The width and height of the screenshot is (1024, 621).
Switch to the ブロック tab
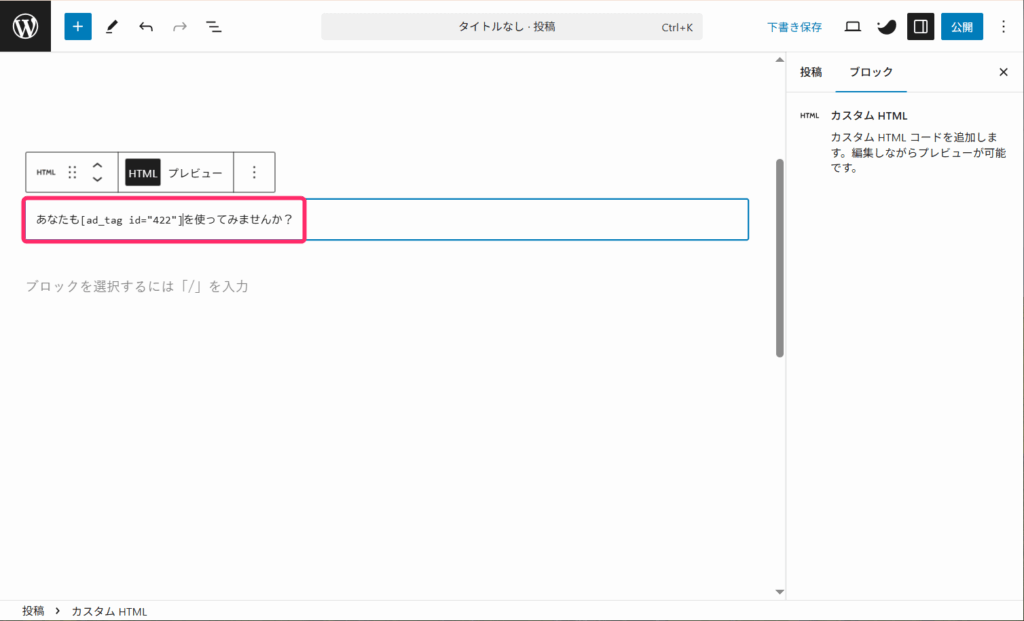pos(871,72)
